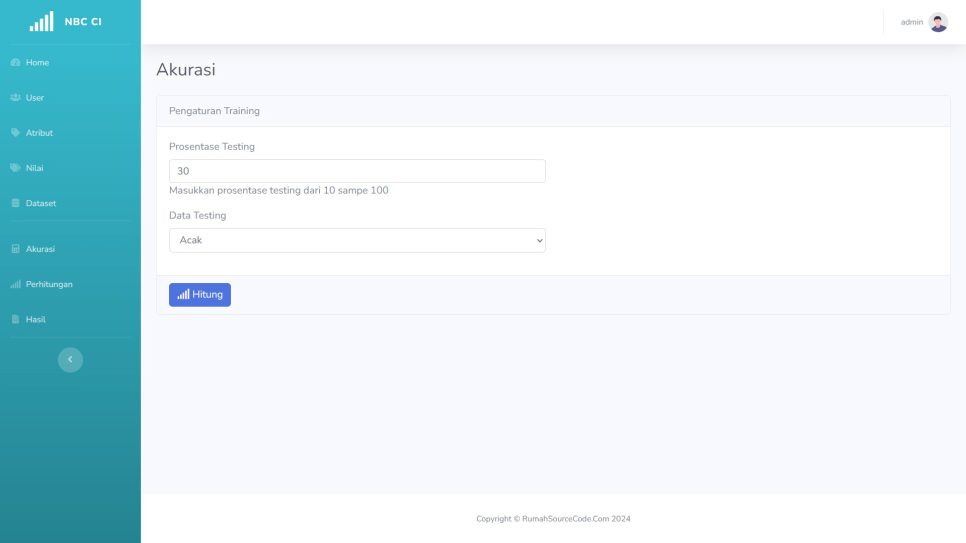Click the Perhitungan signal bars icon
The width and height of the screenshot is (966, 543).
click(x=15, y=284)
